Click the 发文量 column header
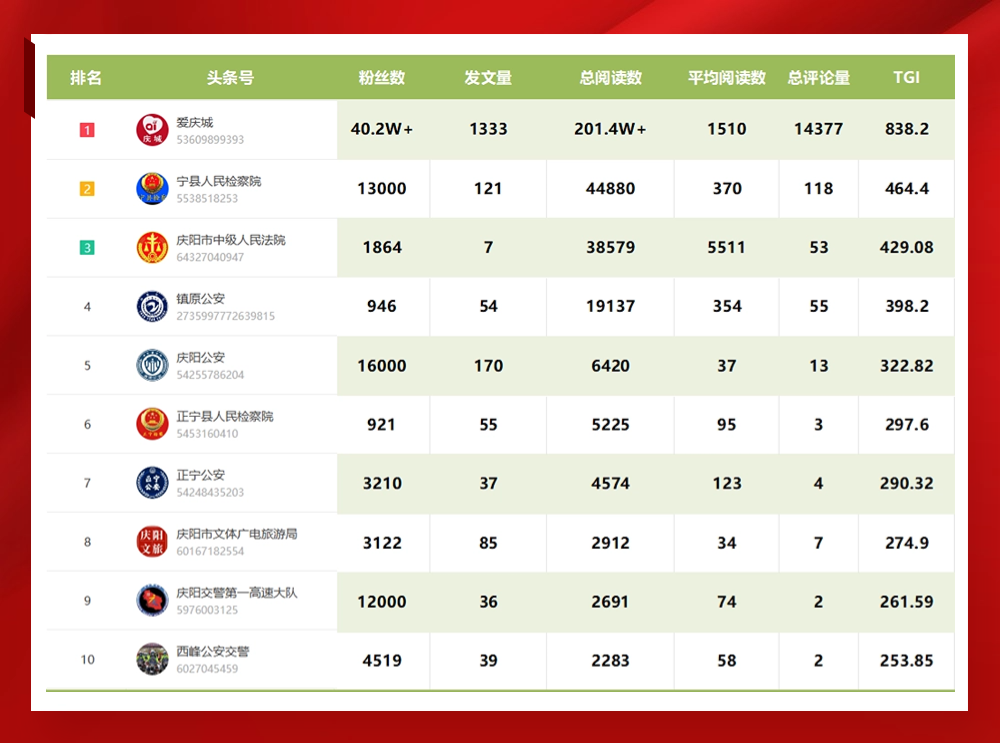Image resolution: width=1000 pixels, height=743 pixels. point(488,78)
